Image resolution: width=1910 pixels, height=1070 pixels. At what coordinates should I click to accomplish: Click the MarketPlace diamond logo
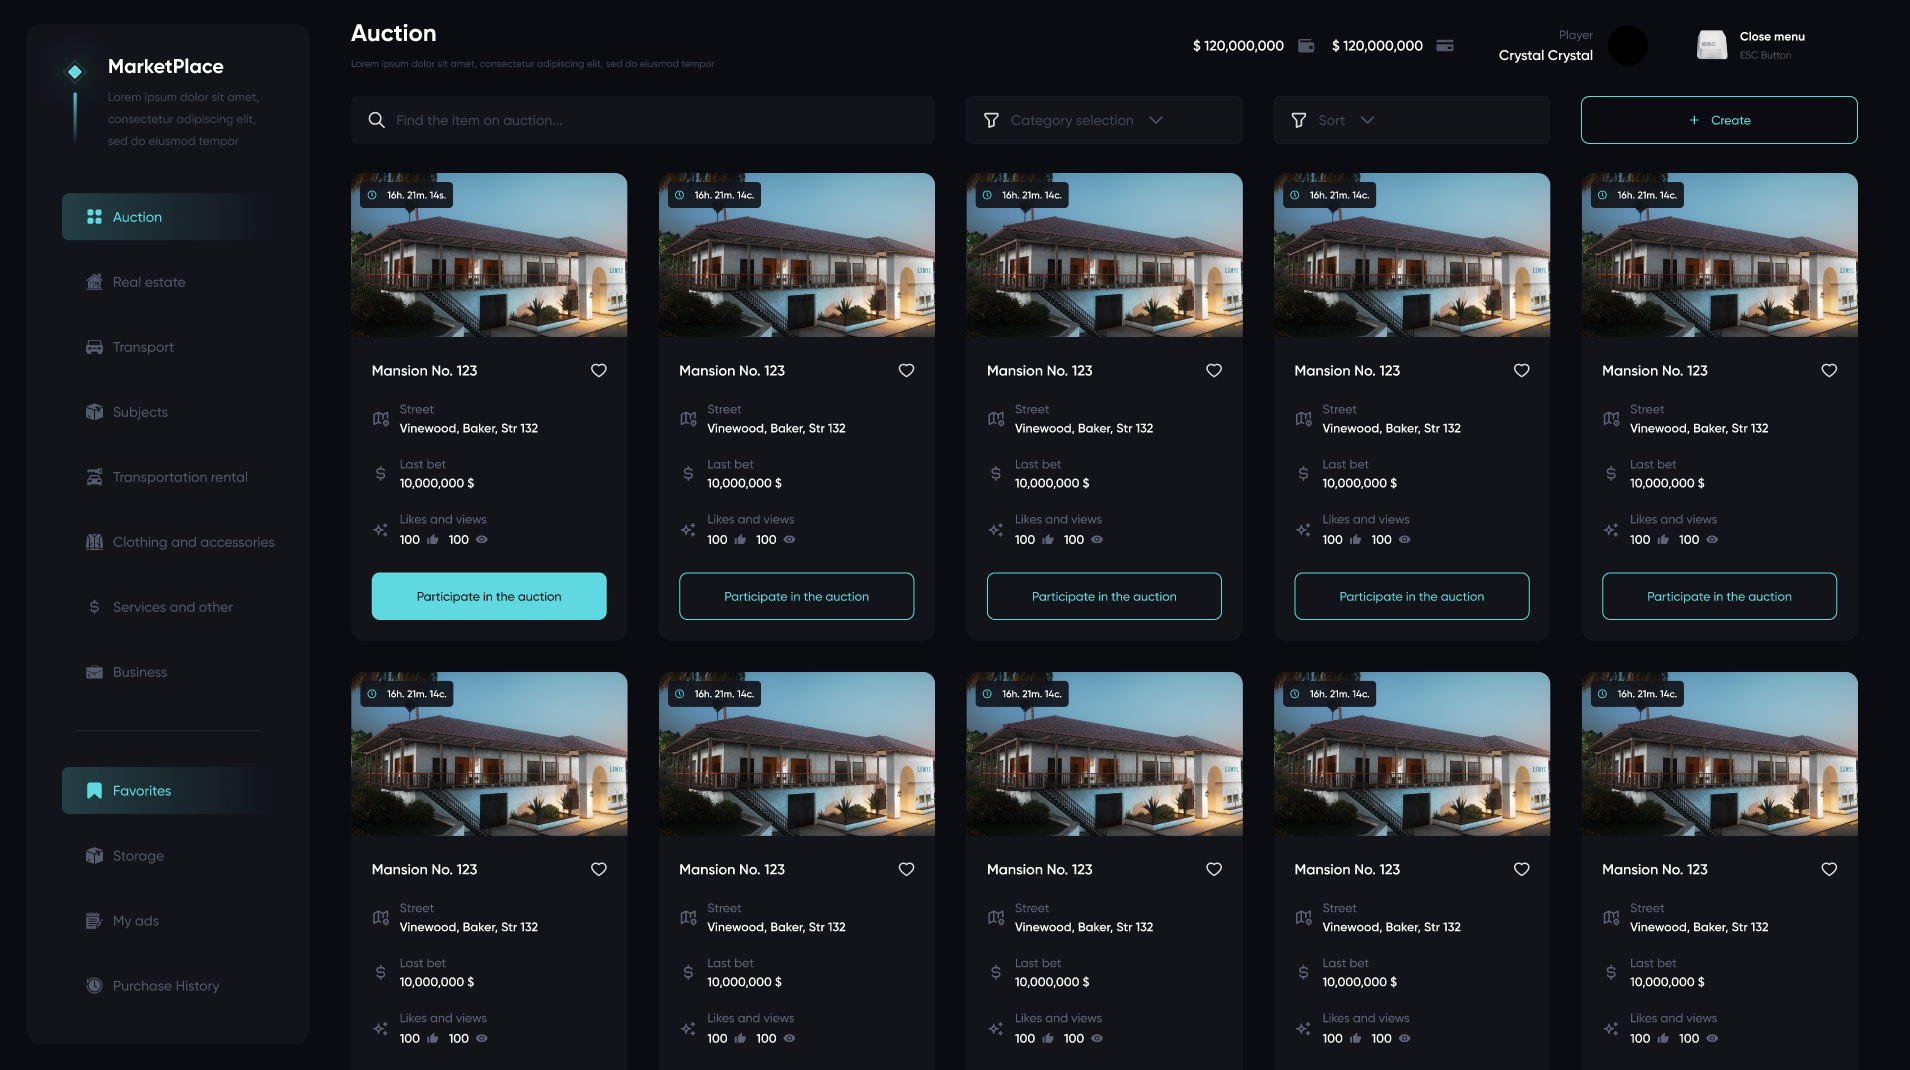[75, 71]
